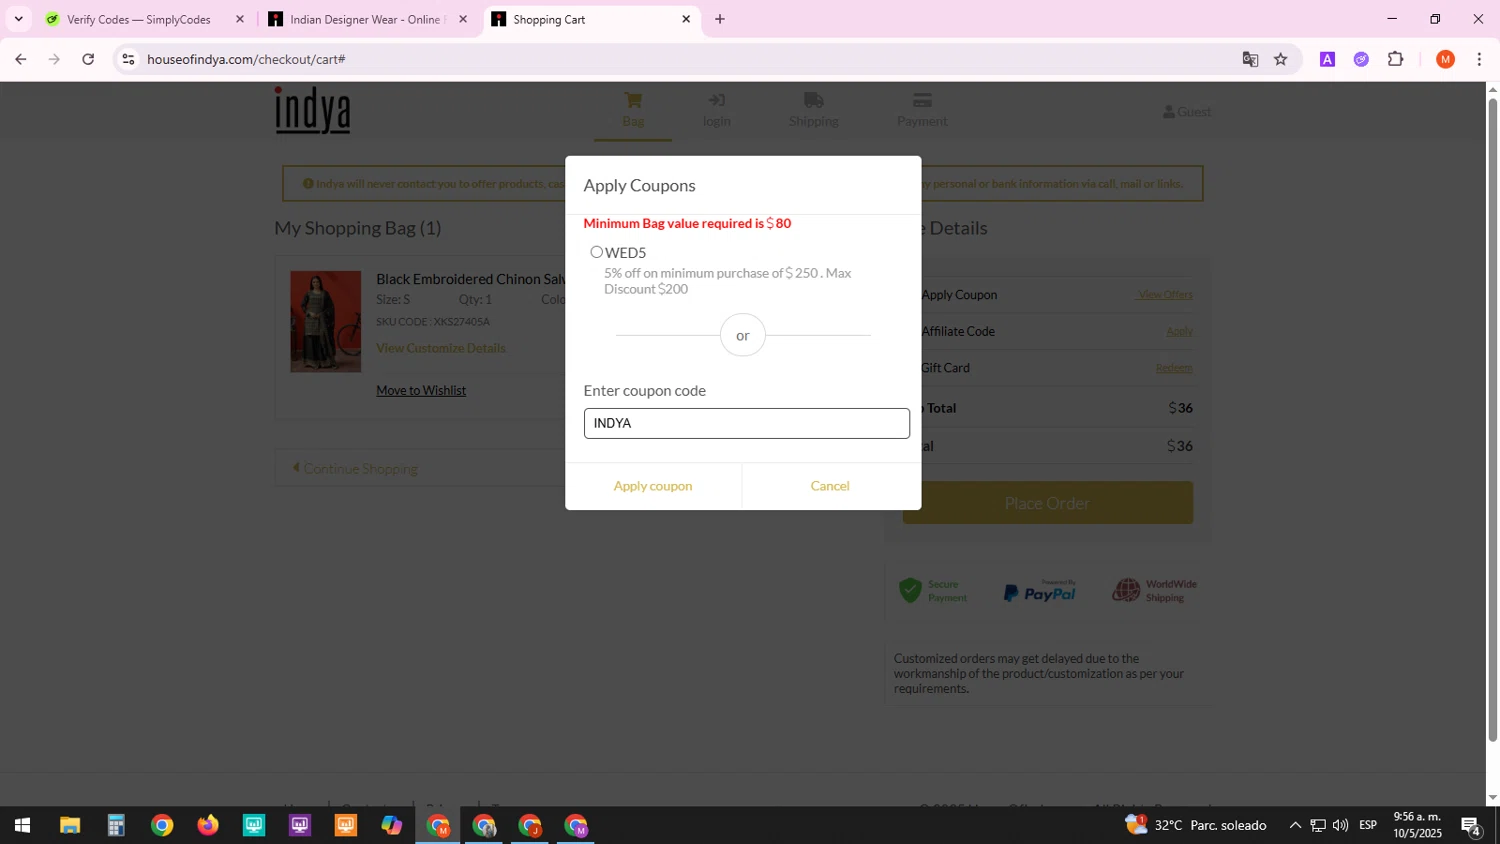Show hidden system tray icons
The image size is (1500, 844).
coord(1295,826)
